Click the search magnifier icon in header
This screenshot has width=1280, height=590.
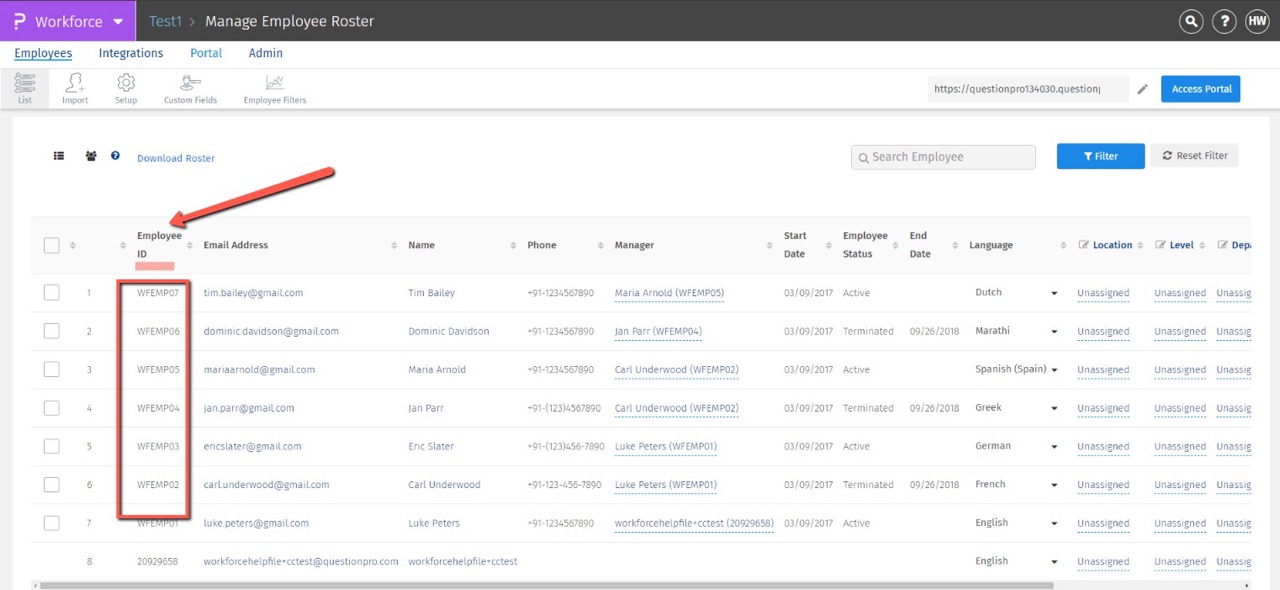click(x=1190, y=21)
